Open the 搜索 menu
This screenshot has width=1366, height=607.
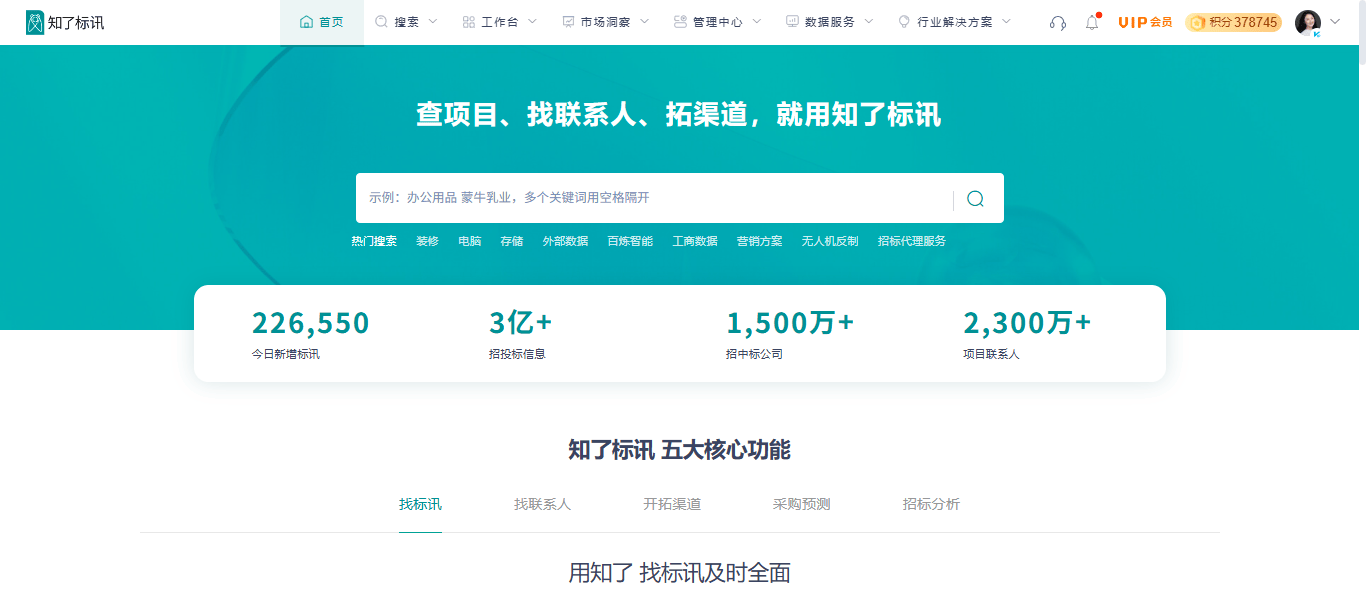tap(407, 22)
